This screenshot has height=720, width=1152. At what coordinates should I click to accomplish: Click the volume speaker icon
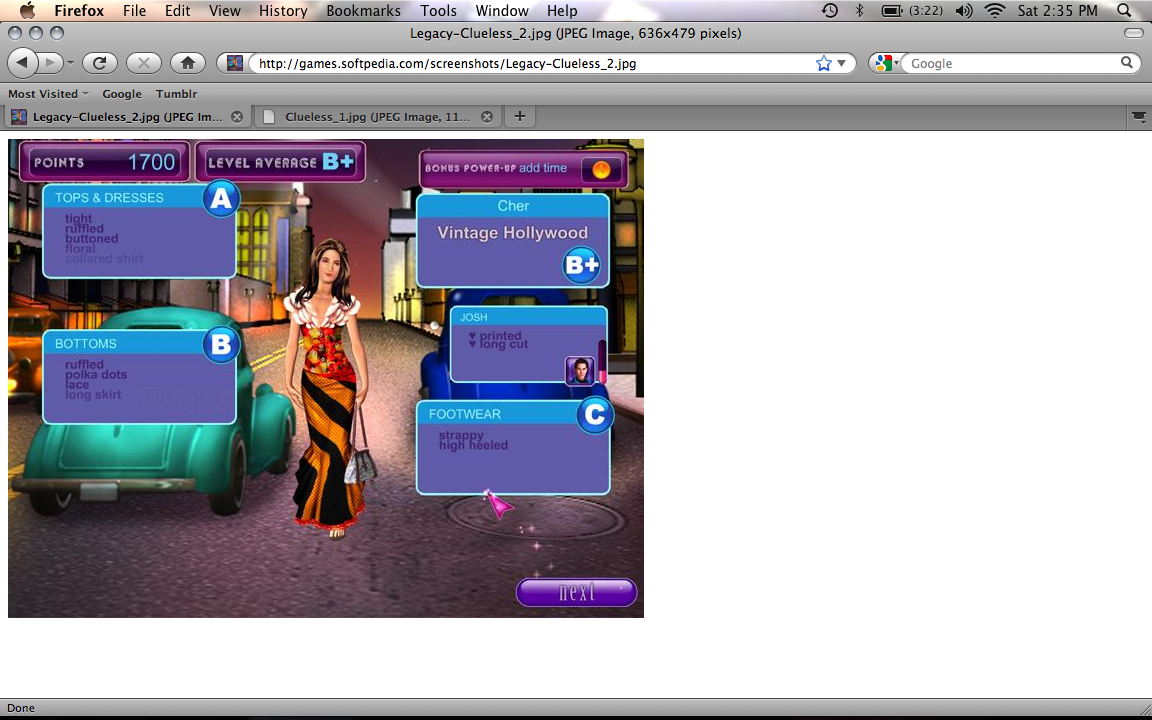tap(963, 10)
